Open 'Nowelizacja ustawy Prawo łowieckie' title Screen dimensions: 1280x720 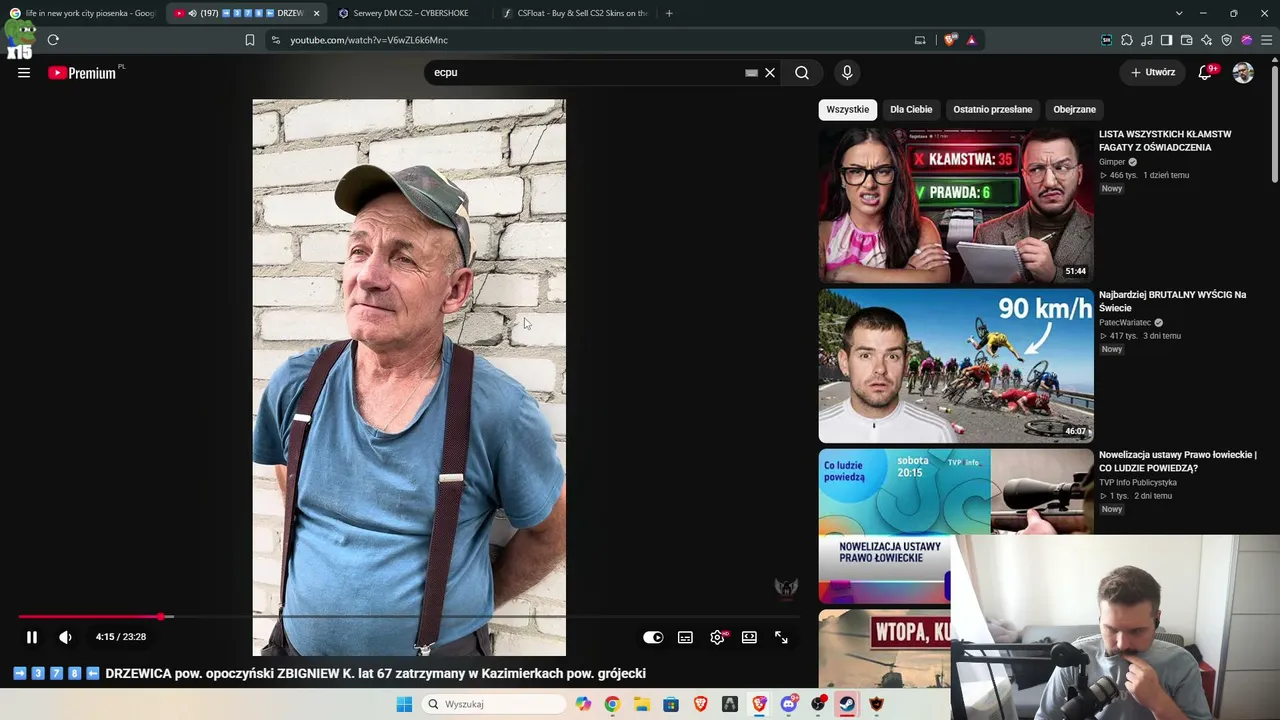pos(1177,461)
